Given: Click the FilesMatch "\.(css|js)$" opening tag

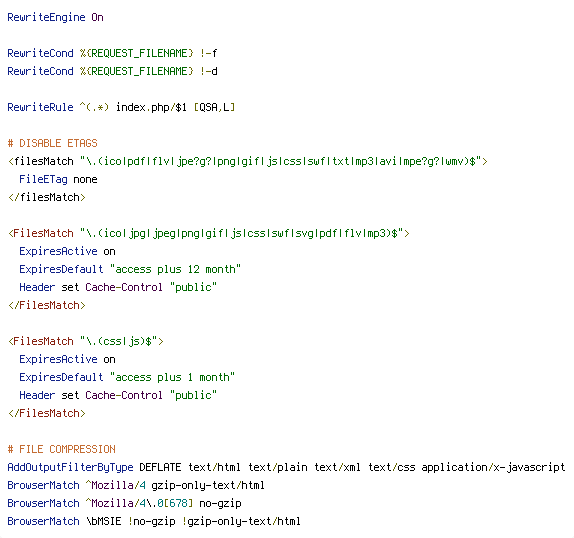Looking at the screenshot, I should pos(85,341).
